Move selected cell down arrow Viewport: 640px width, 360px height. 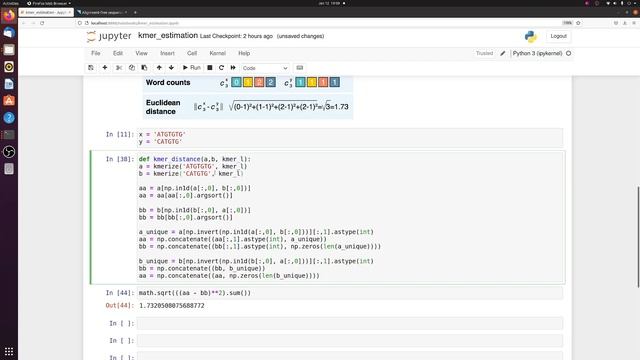point(171,68)
